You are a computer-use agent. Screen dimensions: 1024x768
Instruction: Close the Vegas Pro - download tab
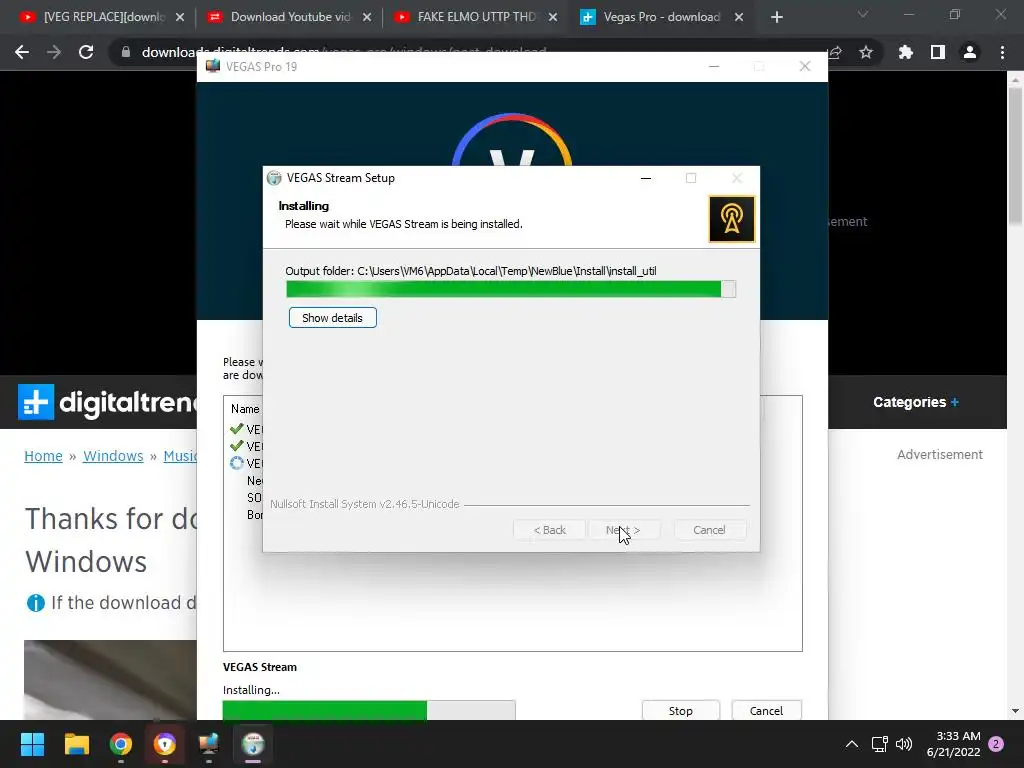click(739, 17)
